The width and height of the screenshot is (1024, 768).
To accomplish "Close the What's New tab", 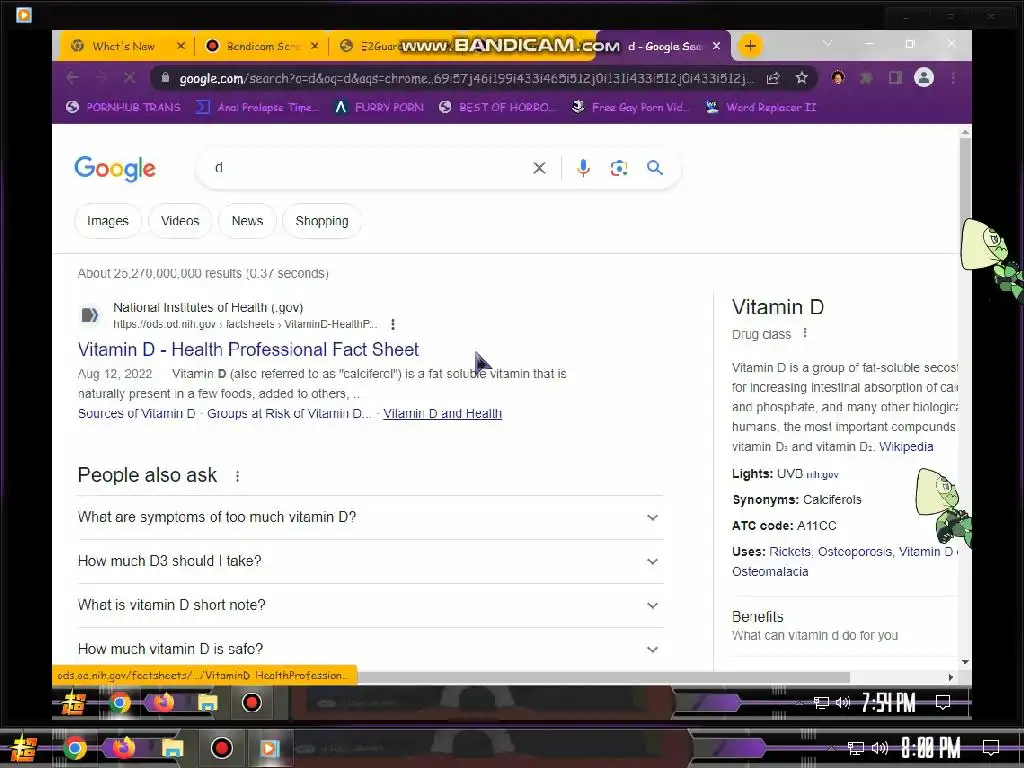I will point(181,46).
